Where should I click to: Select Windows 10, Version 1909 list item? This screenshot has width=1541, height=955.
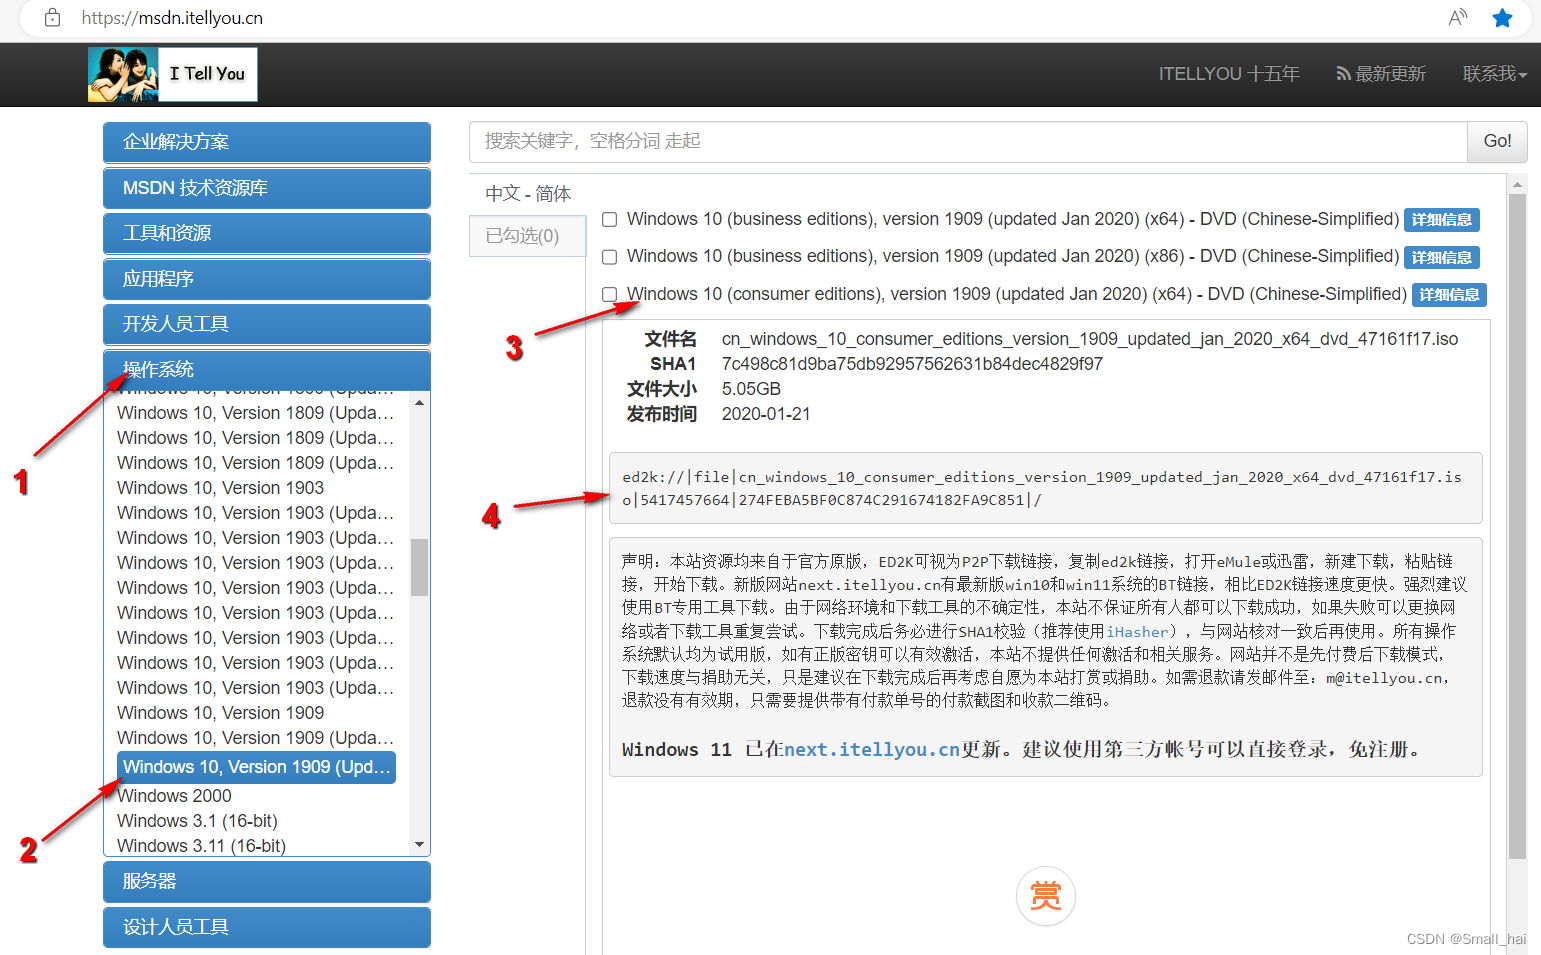tap(221, 713)
